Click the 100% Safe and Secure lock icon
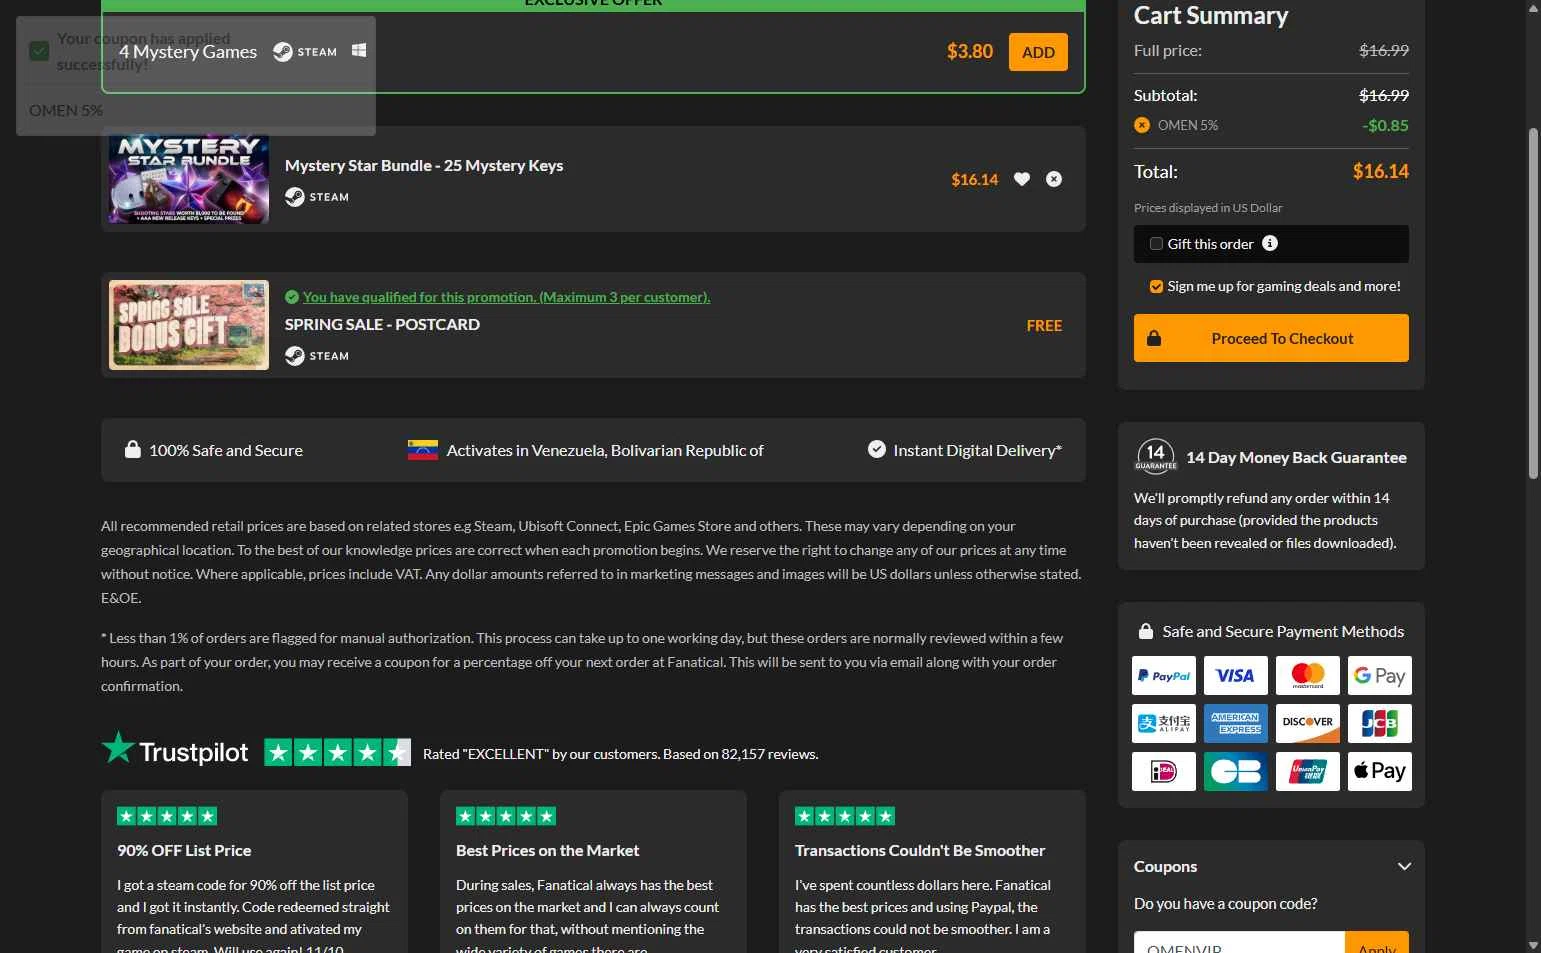 (132, 449)
